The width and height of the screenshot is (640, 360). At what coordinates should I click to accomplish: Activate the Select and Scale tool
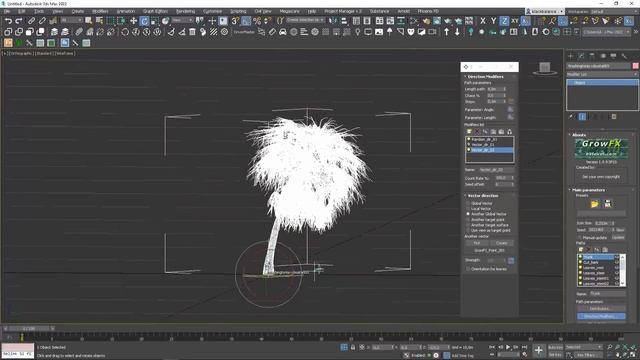click(155, 21)
